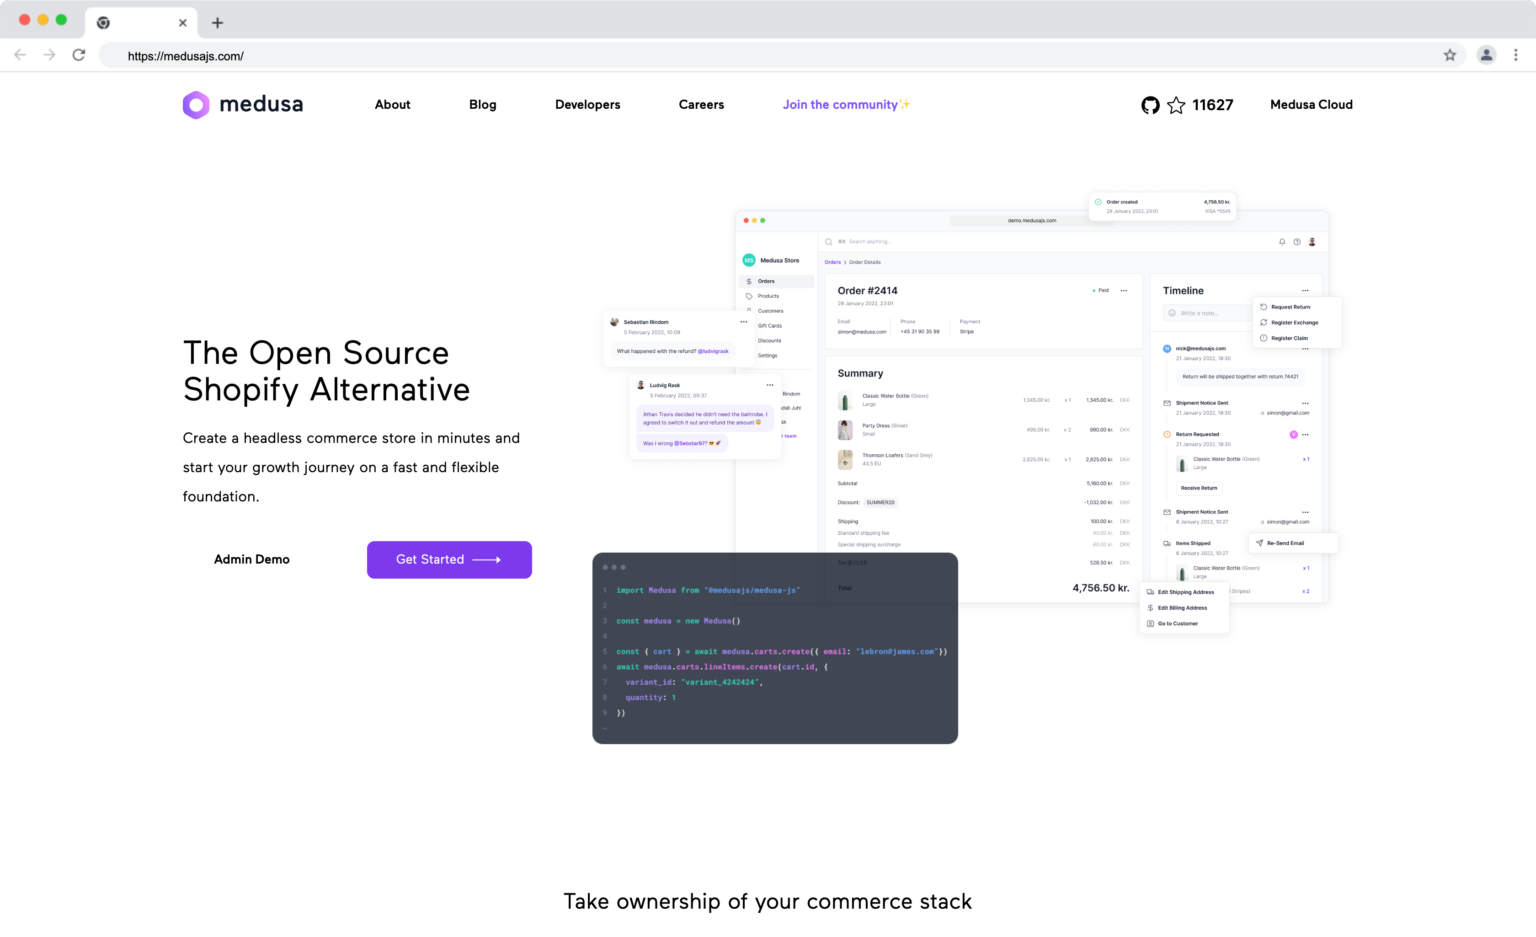
Task: Select Developers in the navigation bar
Action: coord(587,104)
